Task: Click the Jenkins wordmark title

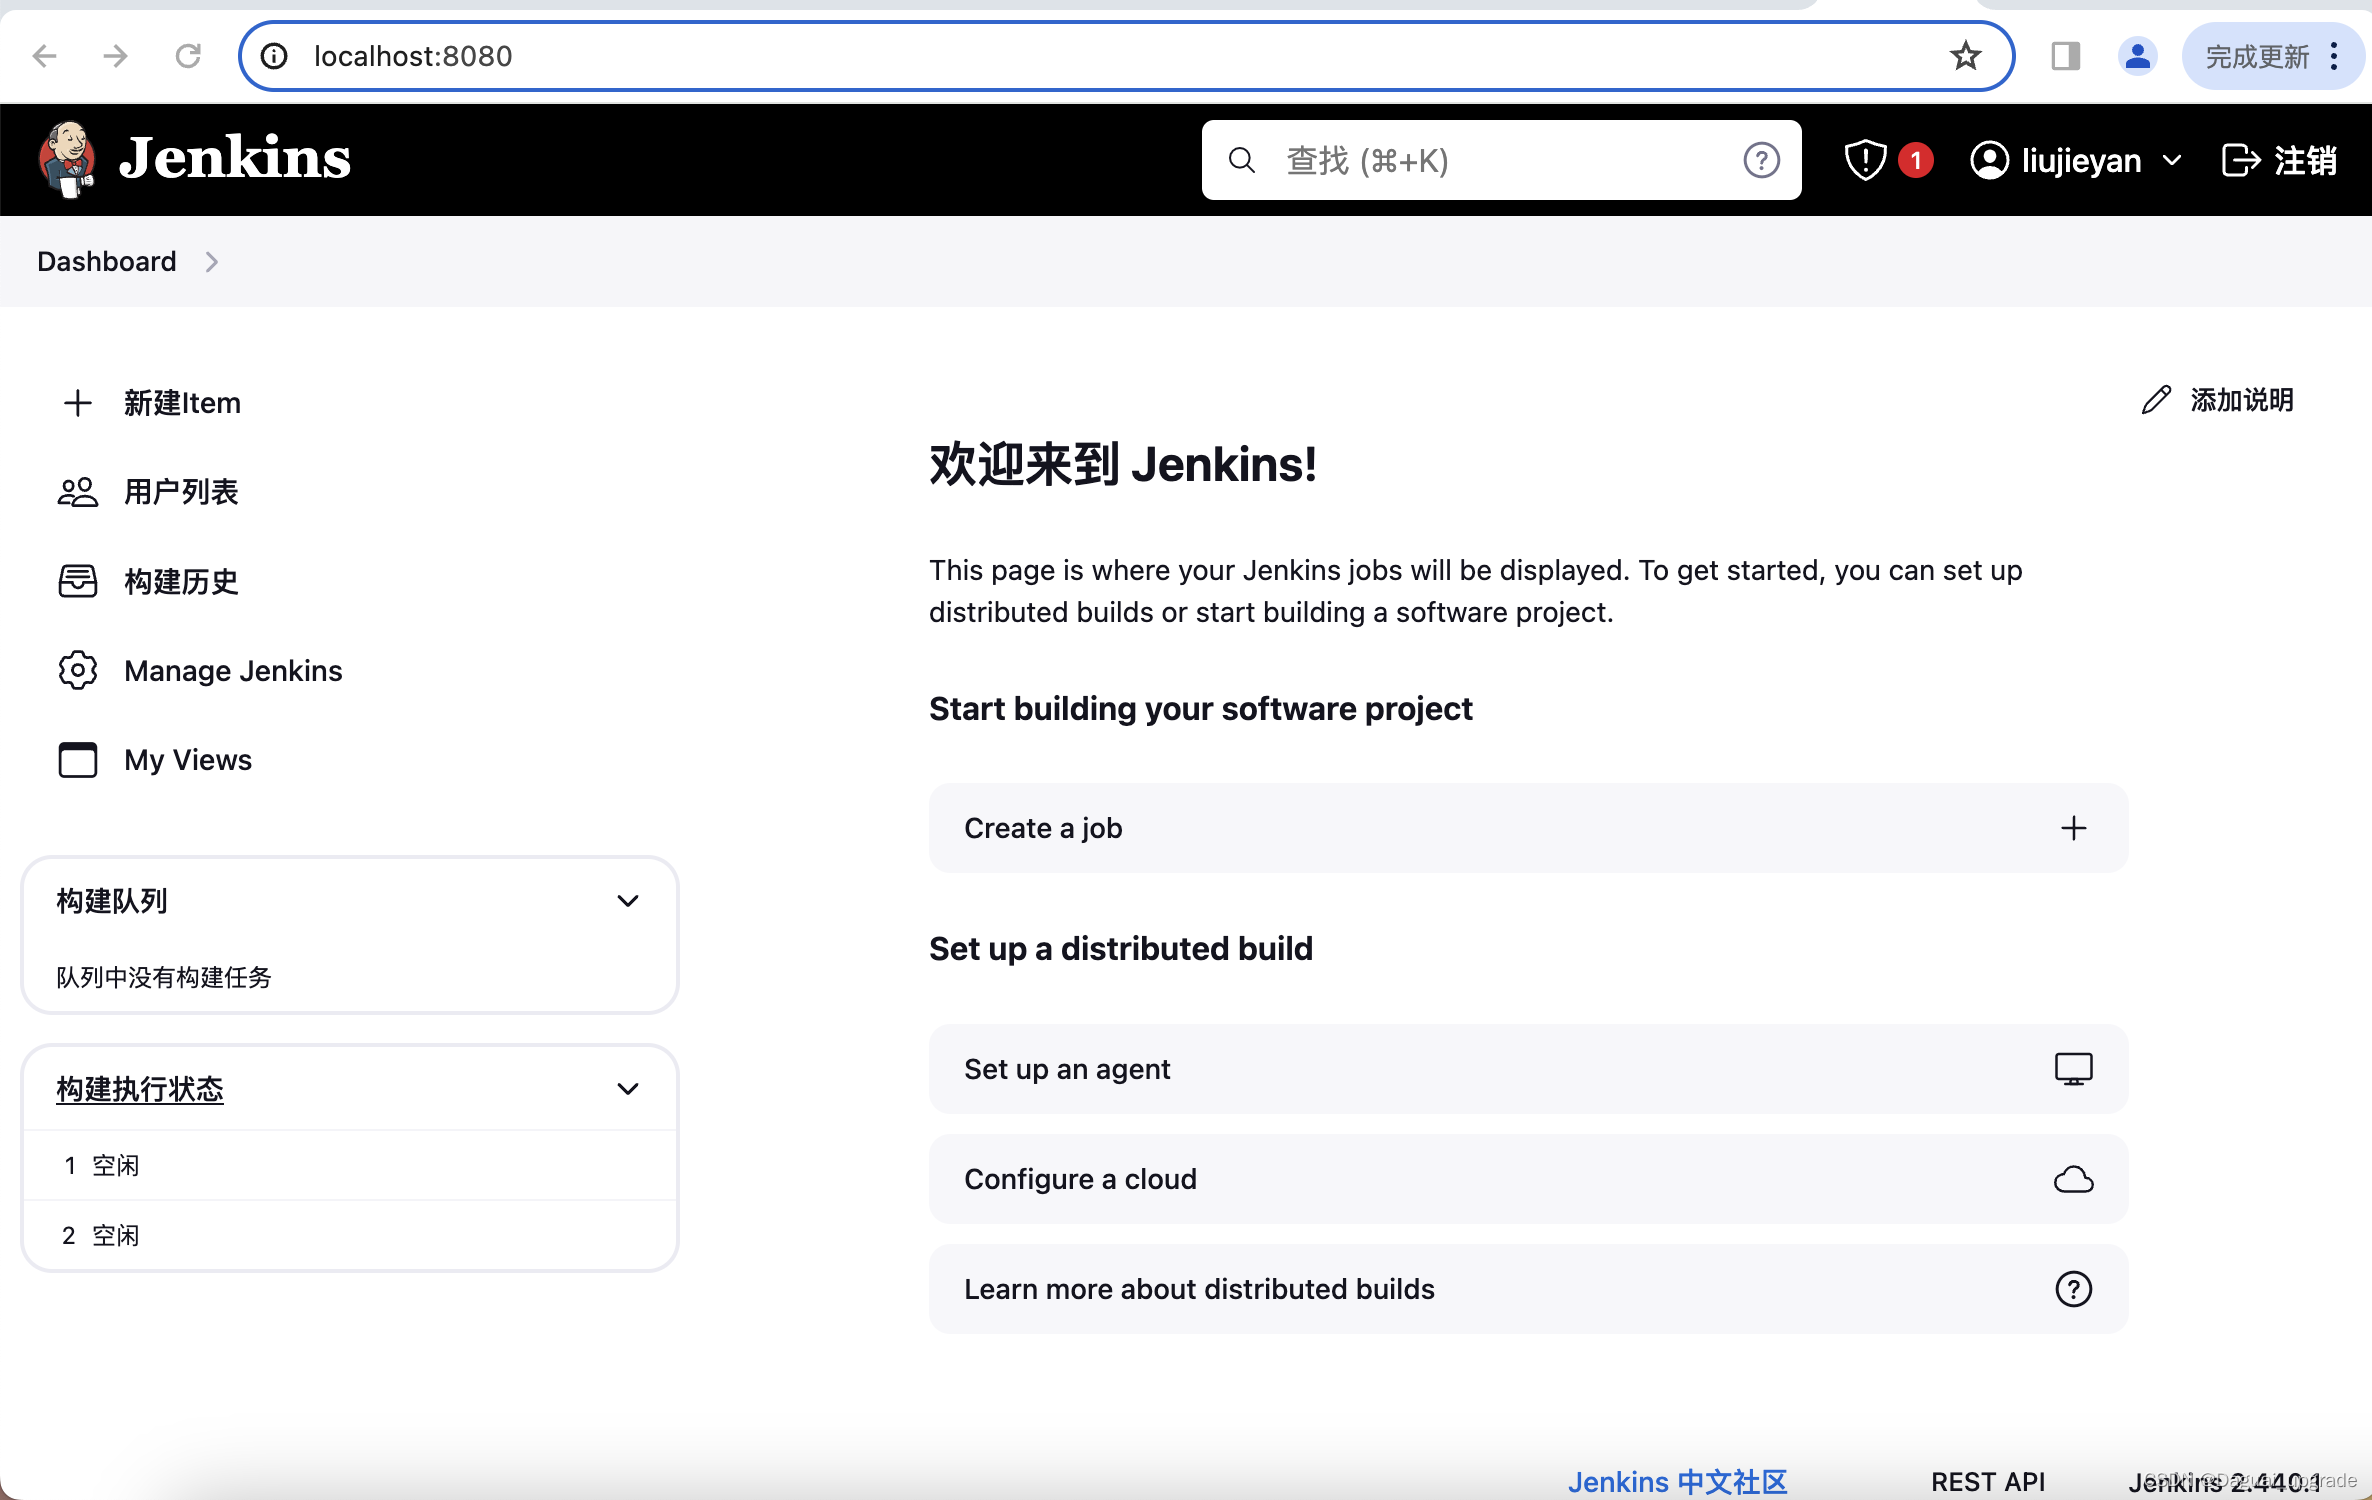Action: point(235,159)
